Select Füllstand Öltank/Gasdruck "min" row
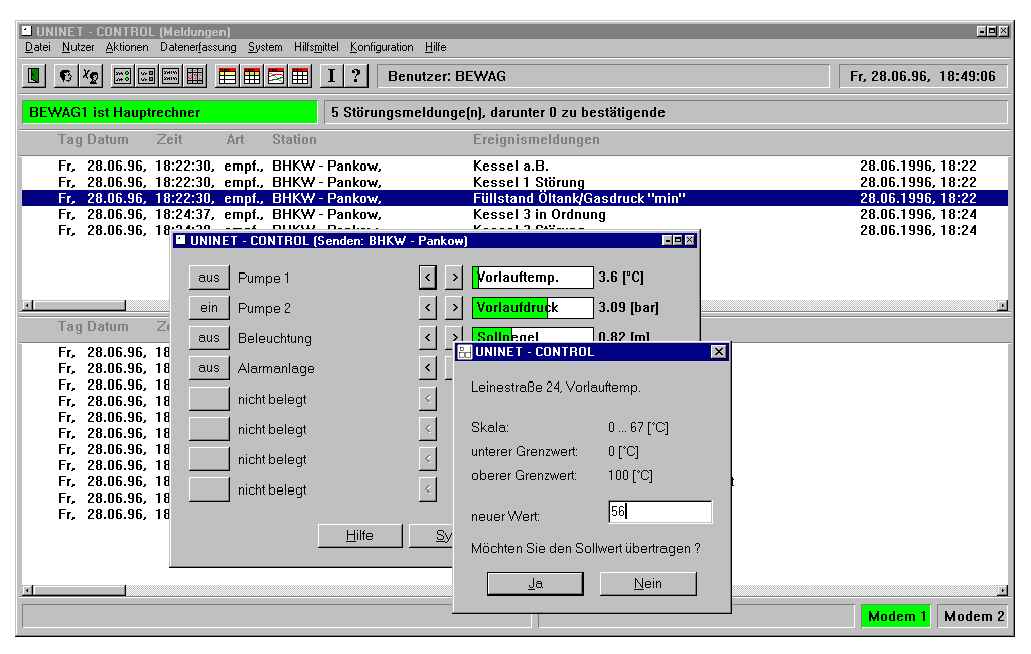Screen dimensions: 1031x654 515,198
